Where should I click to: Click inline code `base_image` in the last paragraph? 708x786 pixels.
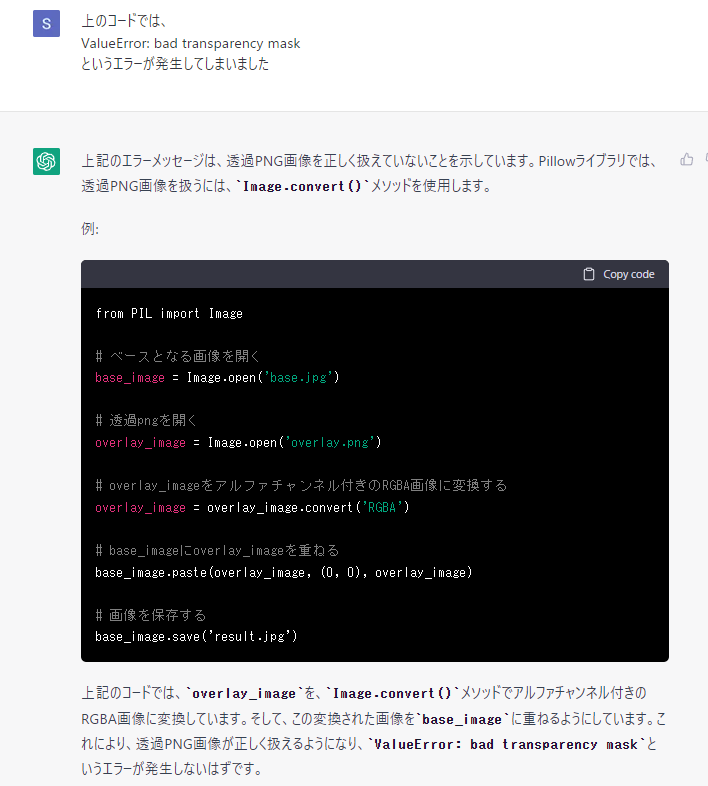pos(462,719)
